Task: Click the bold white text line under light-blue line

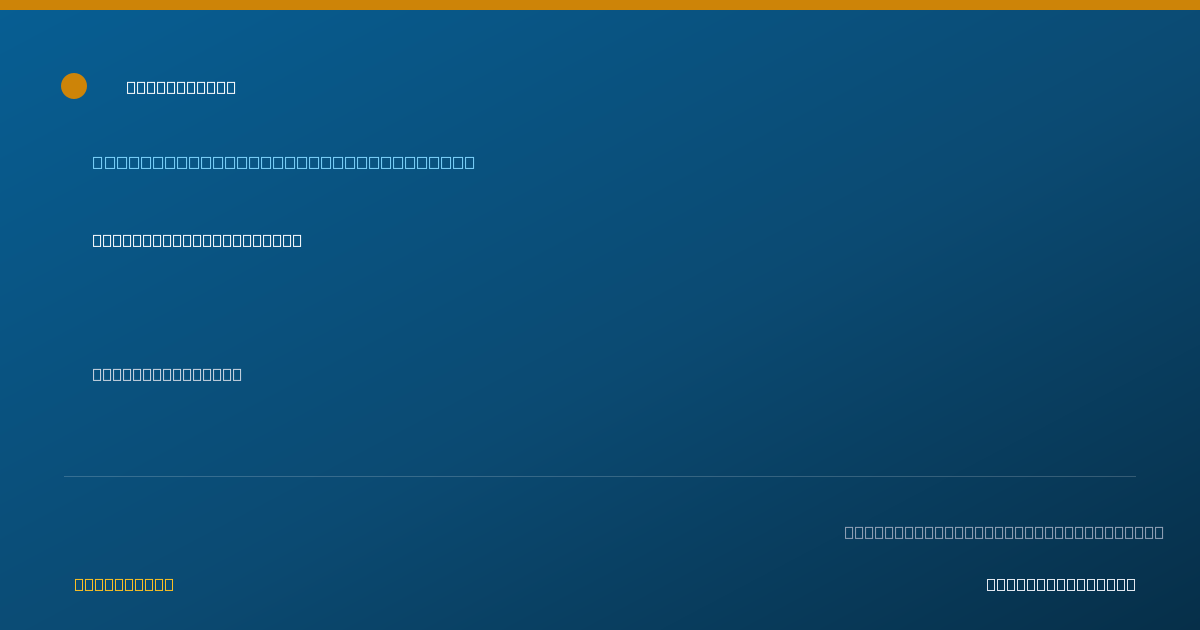Action: click(x=197, y=240)
